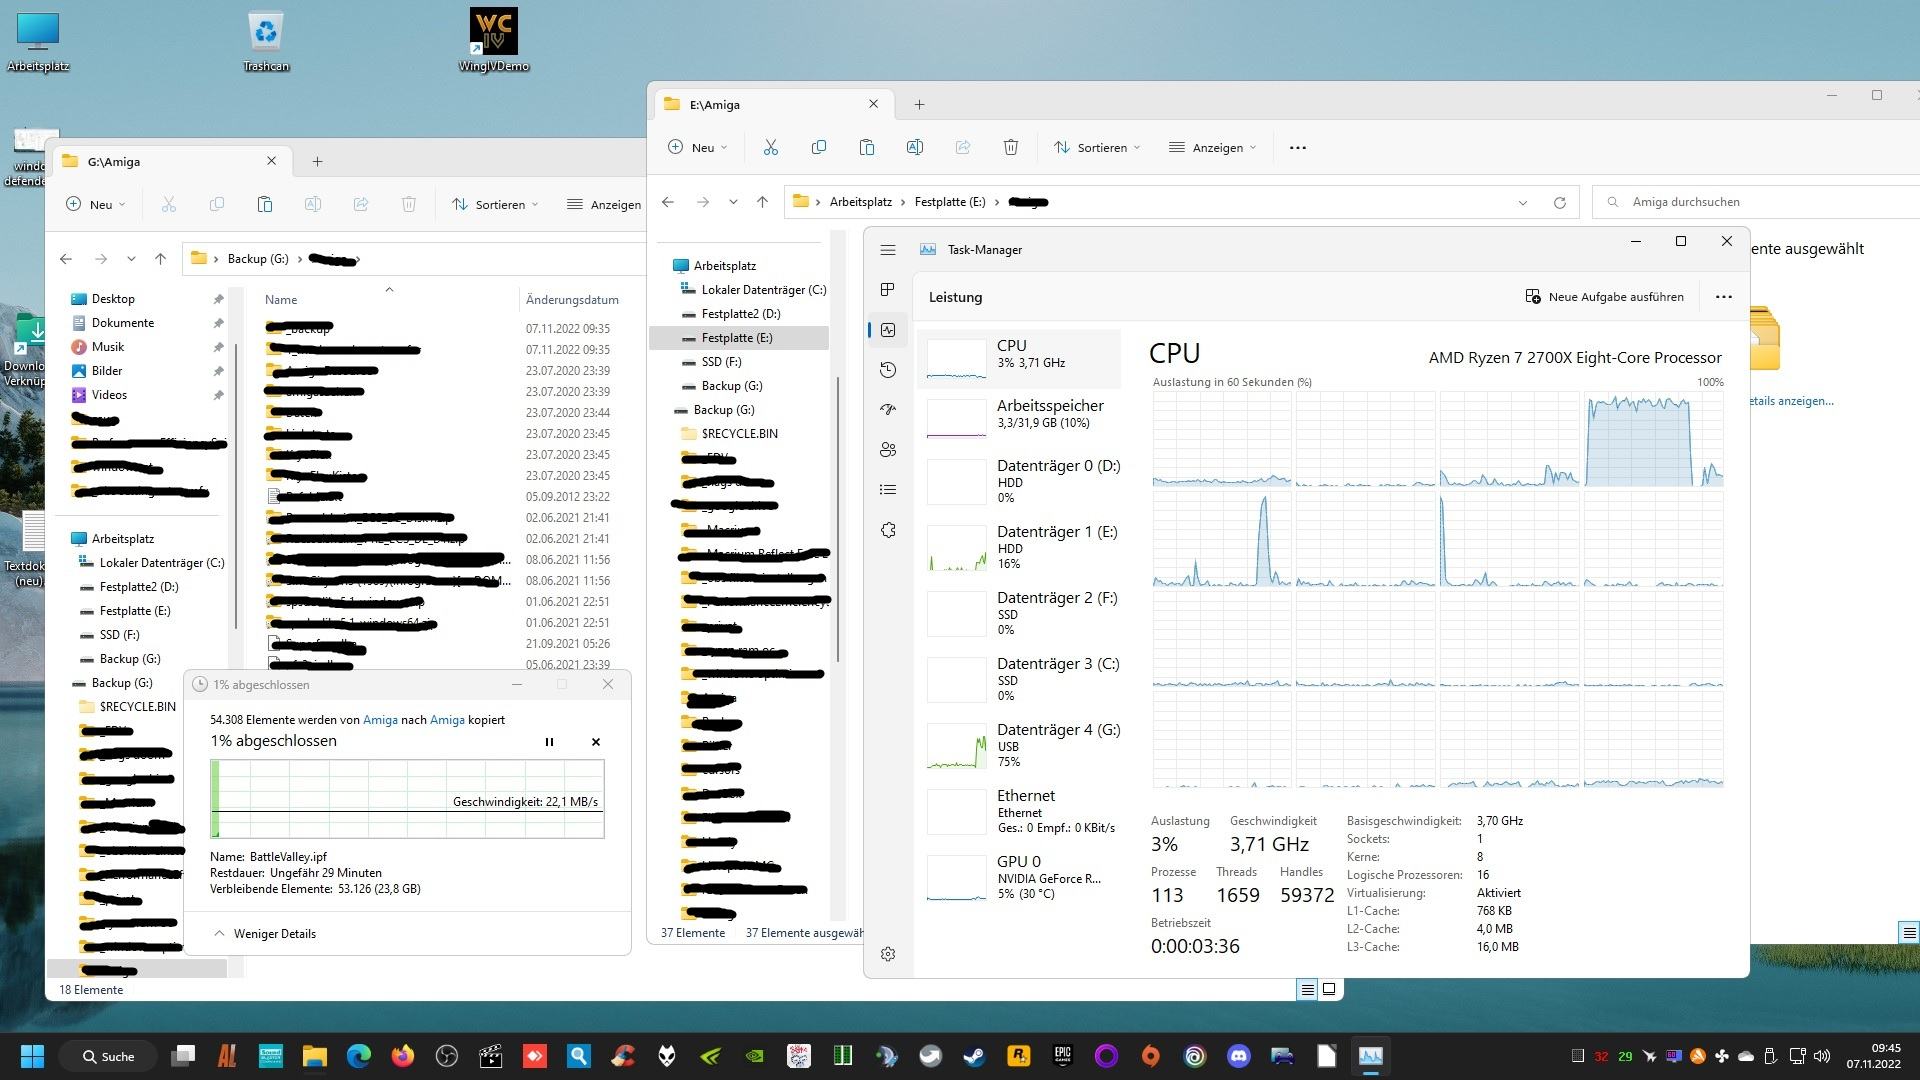Click Neue Aufgabe ausführen button

coord(1604,297)
